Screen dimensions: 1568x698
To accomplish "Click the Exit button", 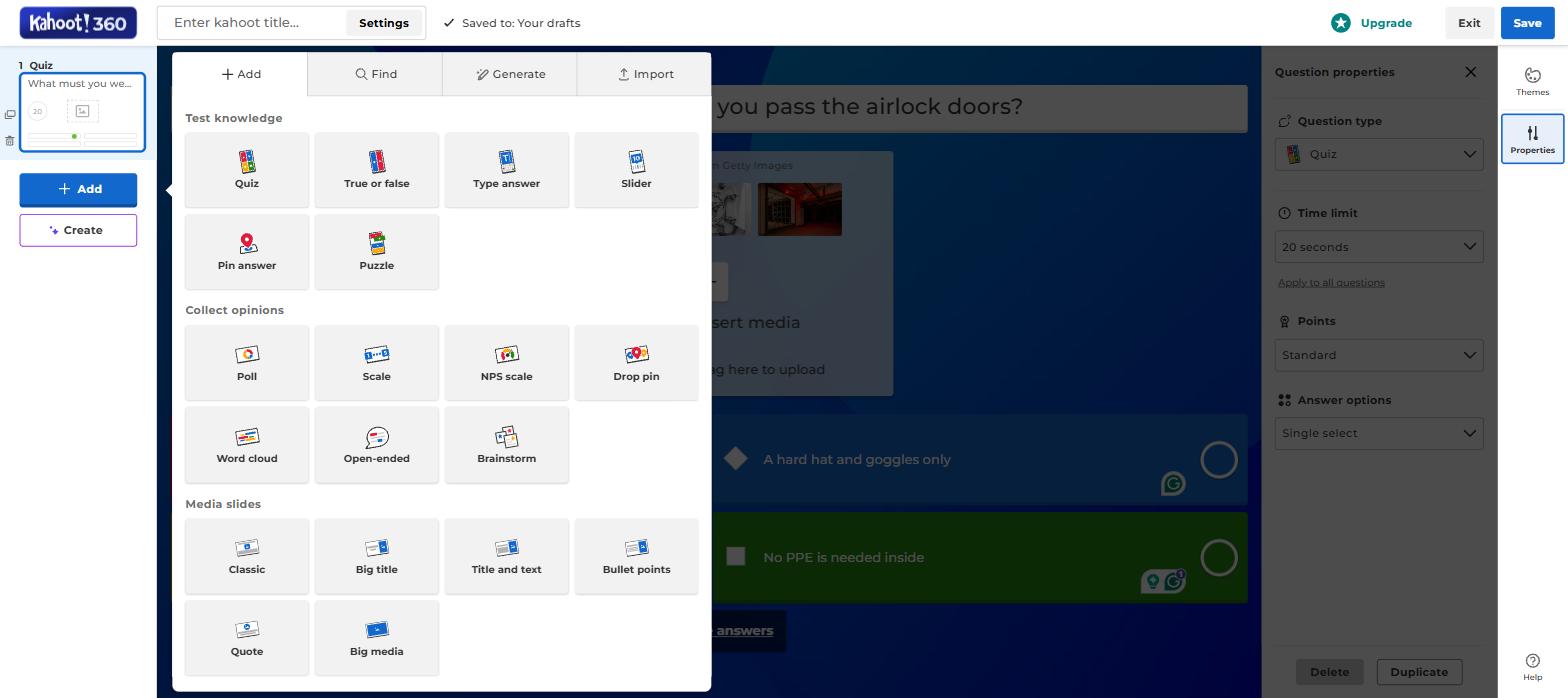I will point(1469,23).
